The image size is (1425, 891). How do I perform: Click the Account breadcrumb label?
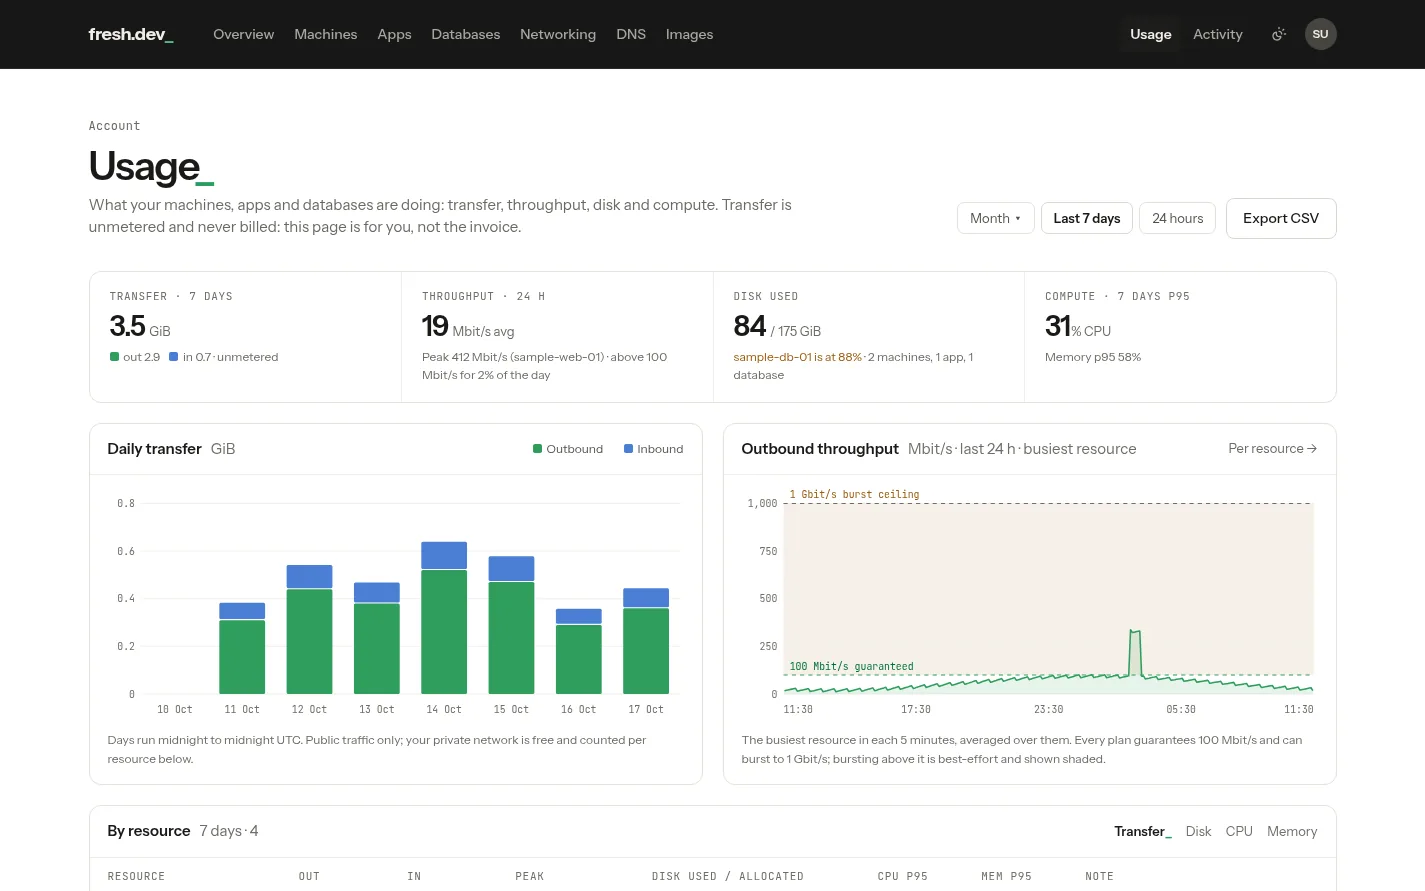pyautogui.click(x=114, y=126)
